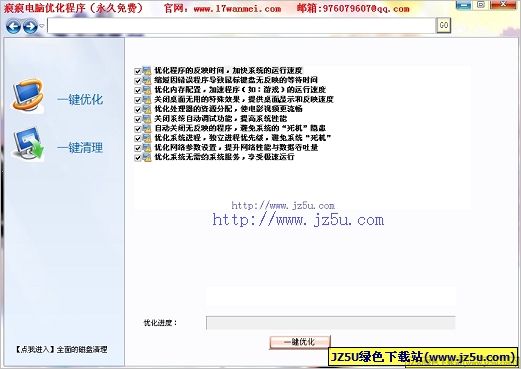Close the optimizer window
The image size is (521, 369).
(x=503, y=5)
